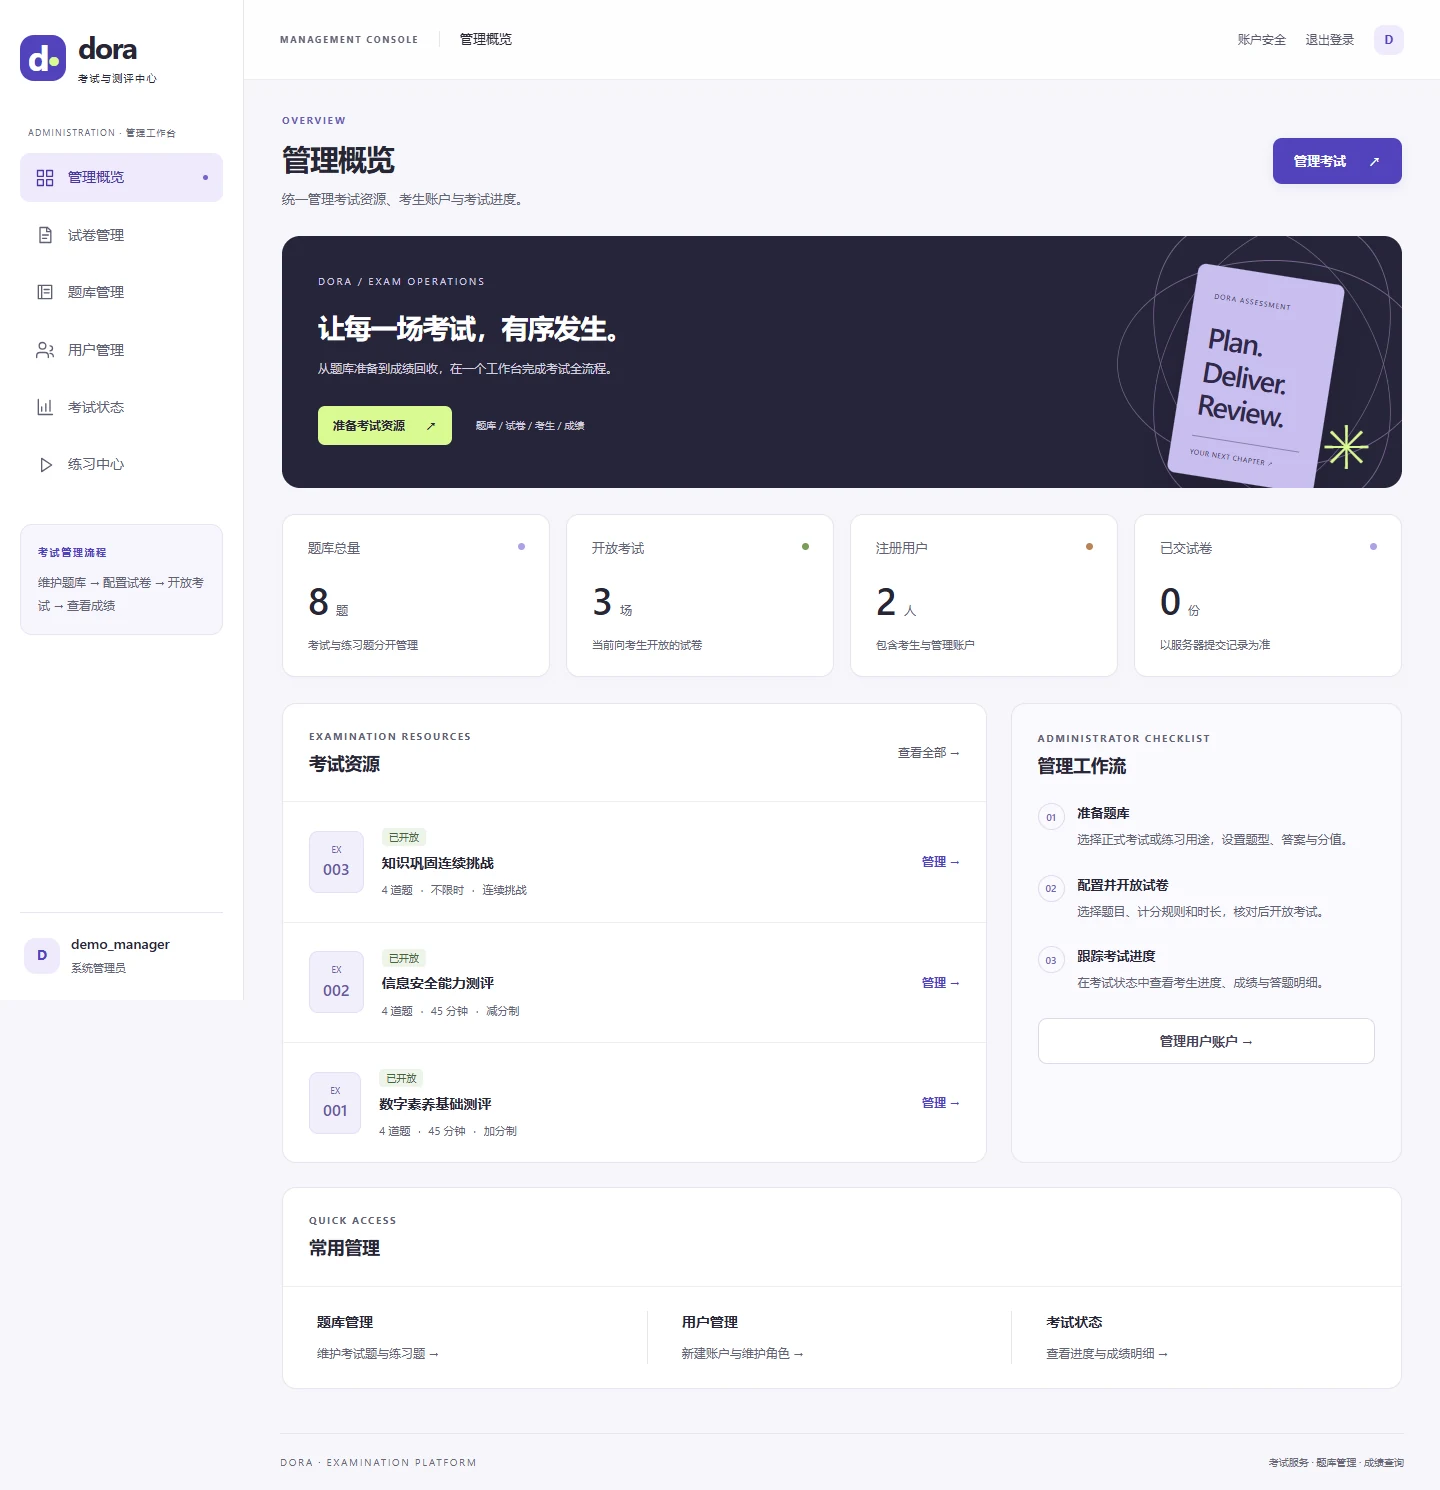Image resolution: width=1440 pixels, height=1490 pixels.
Task: Click the 管理用户账户 button
Action: pyautogui.click(x=1206, y=1041)
